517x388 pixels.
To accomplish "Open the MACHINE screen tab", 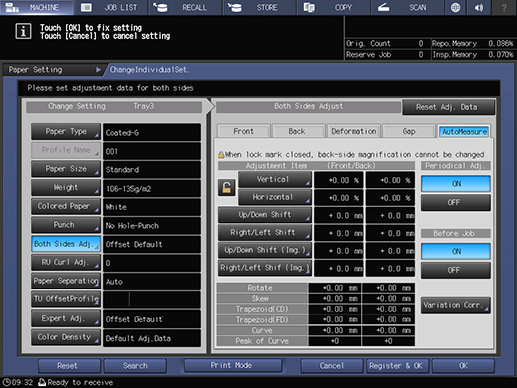I will pos(37,7).
